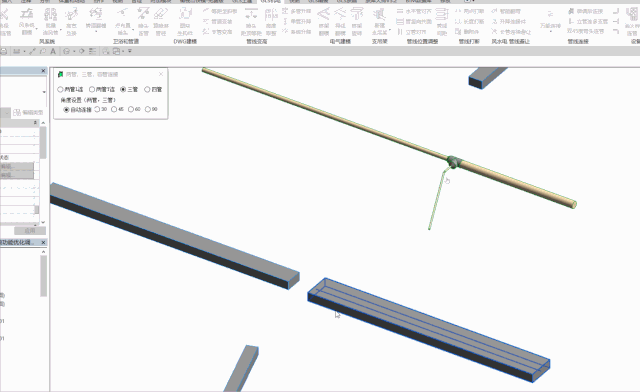Image resolution: width=640 pixels, height=392 pixels.
Task: Select the highlighted blue-outlined duct segment
Action: [x=428, y=330]
